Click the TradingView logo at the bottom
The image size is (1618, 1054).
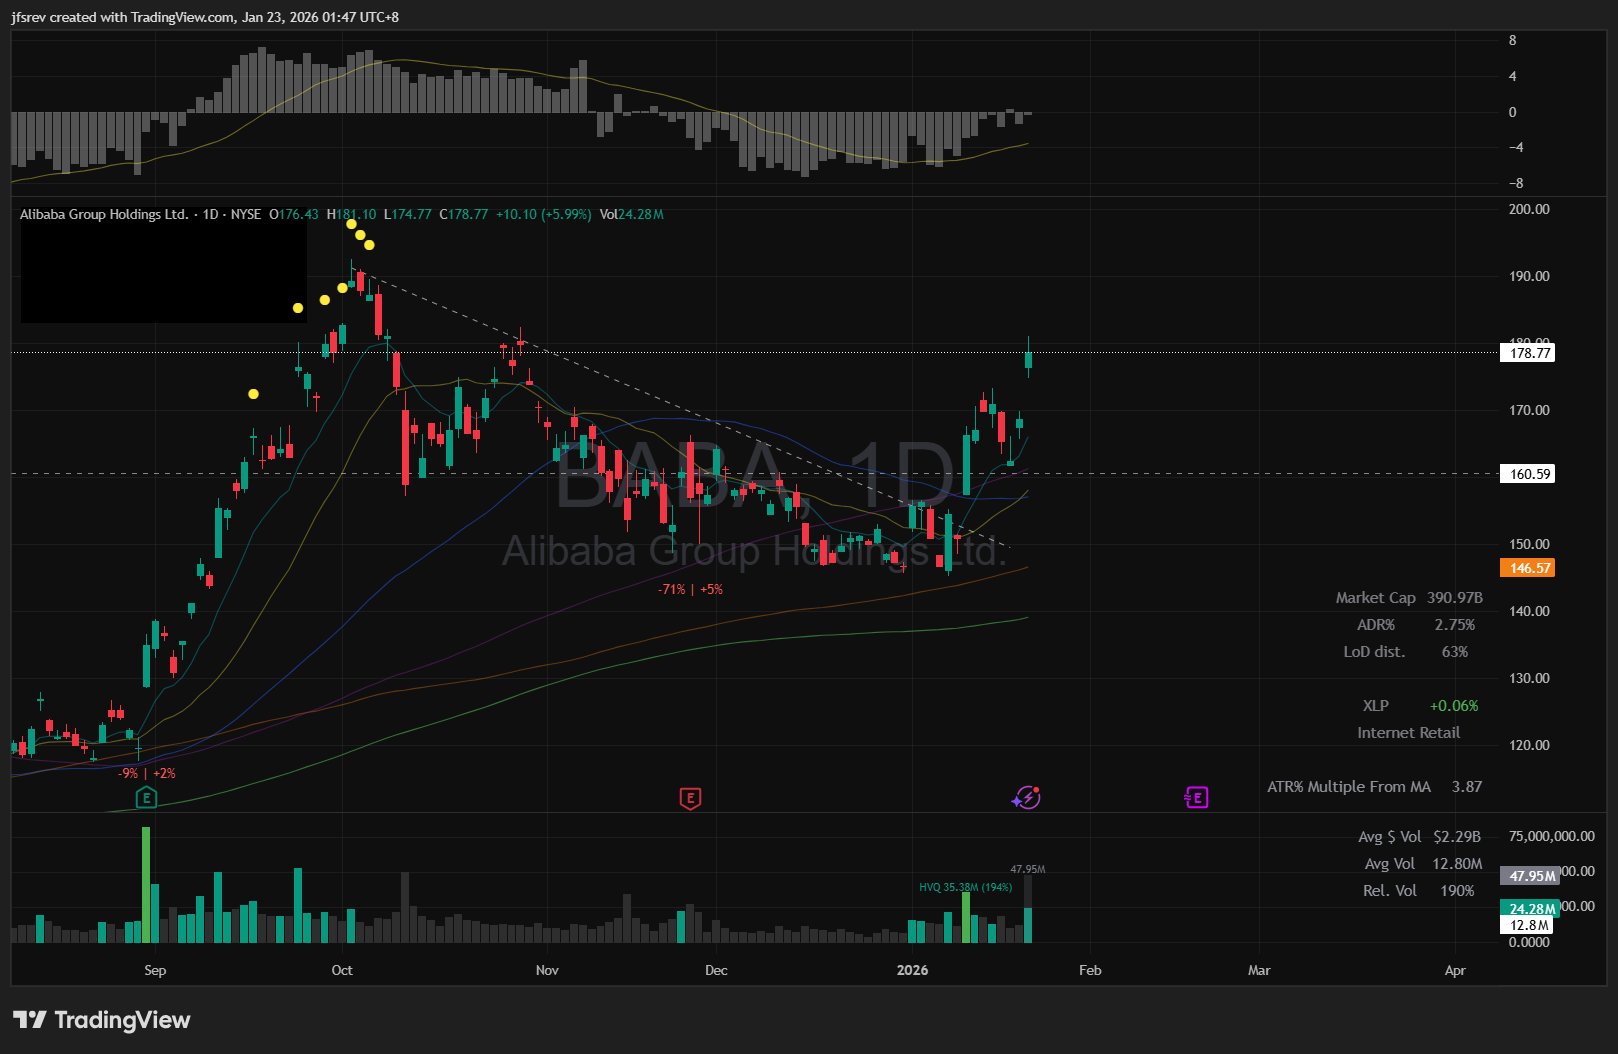coord(102,1020)
